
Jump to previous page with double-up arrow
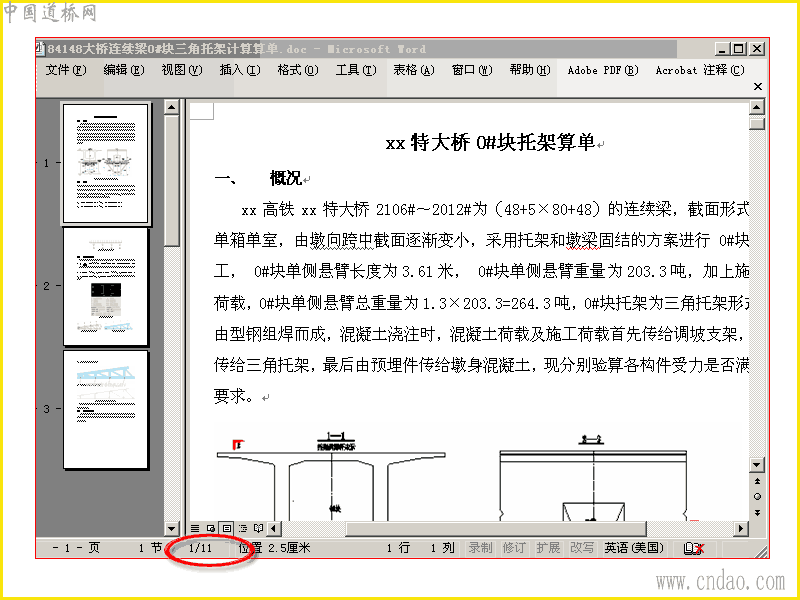(x=757, y=481)
